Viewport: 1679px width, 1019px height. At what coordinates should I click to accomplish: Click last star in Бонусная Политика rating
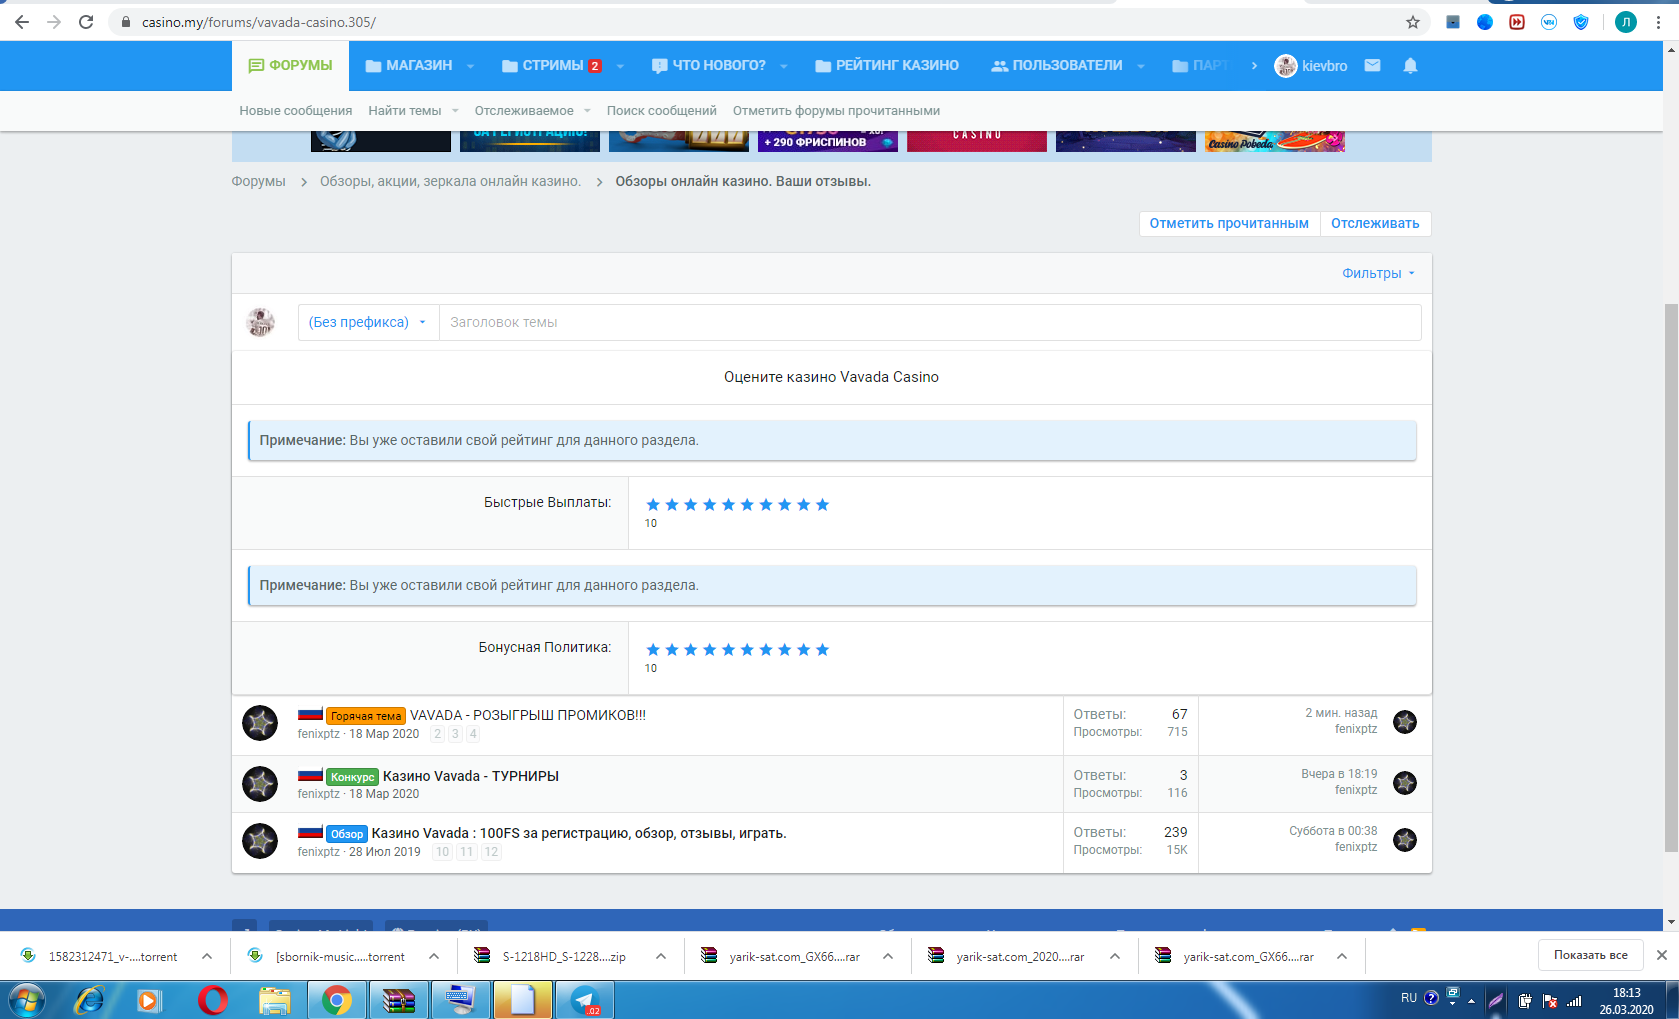[822, 650]
